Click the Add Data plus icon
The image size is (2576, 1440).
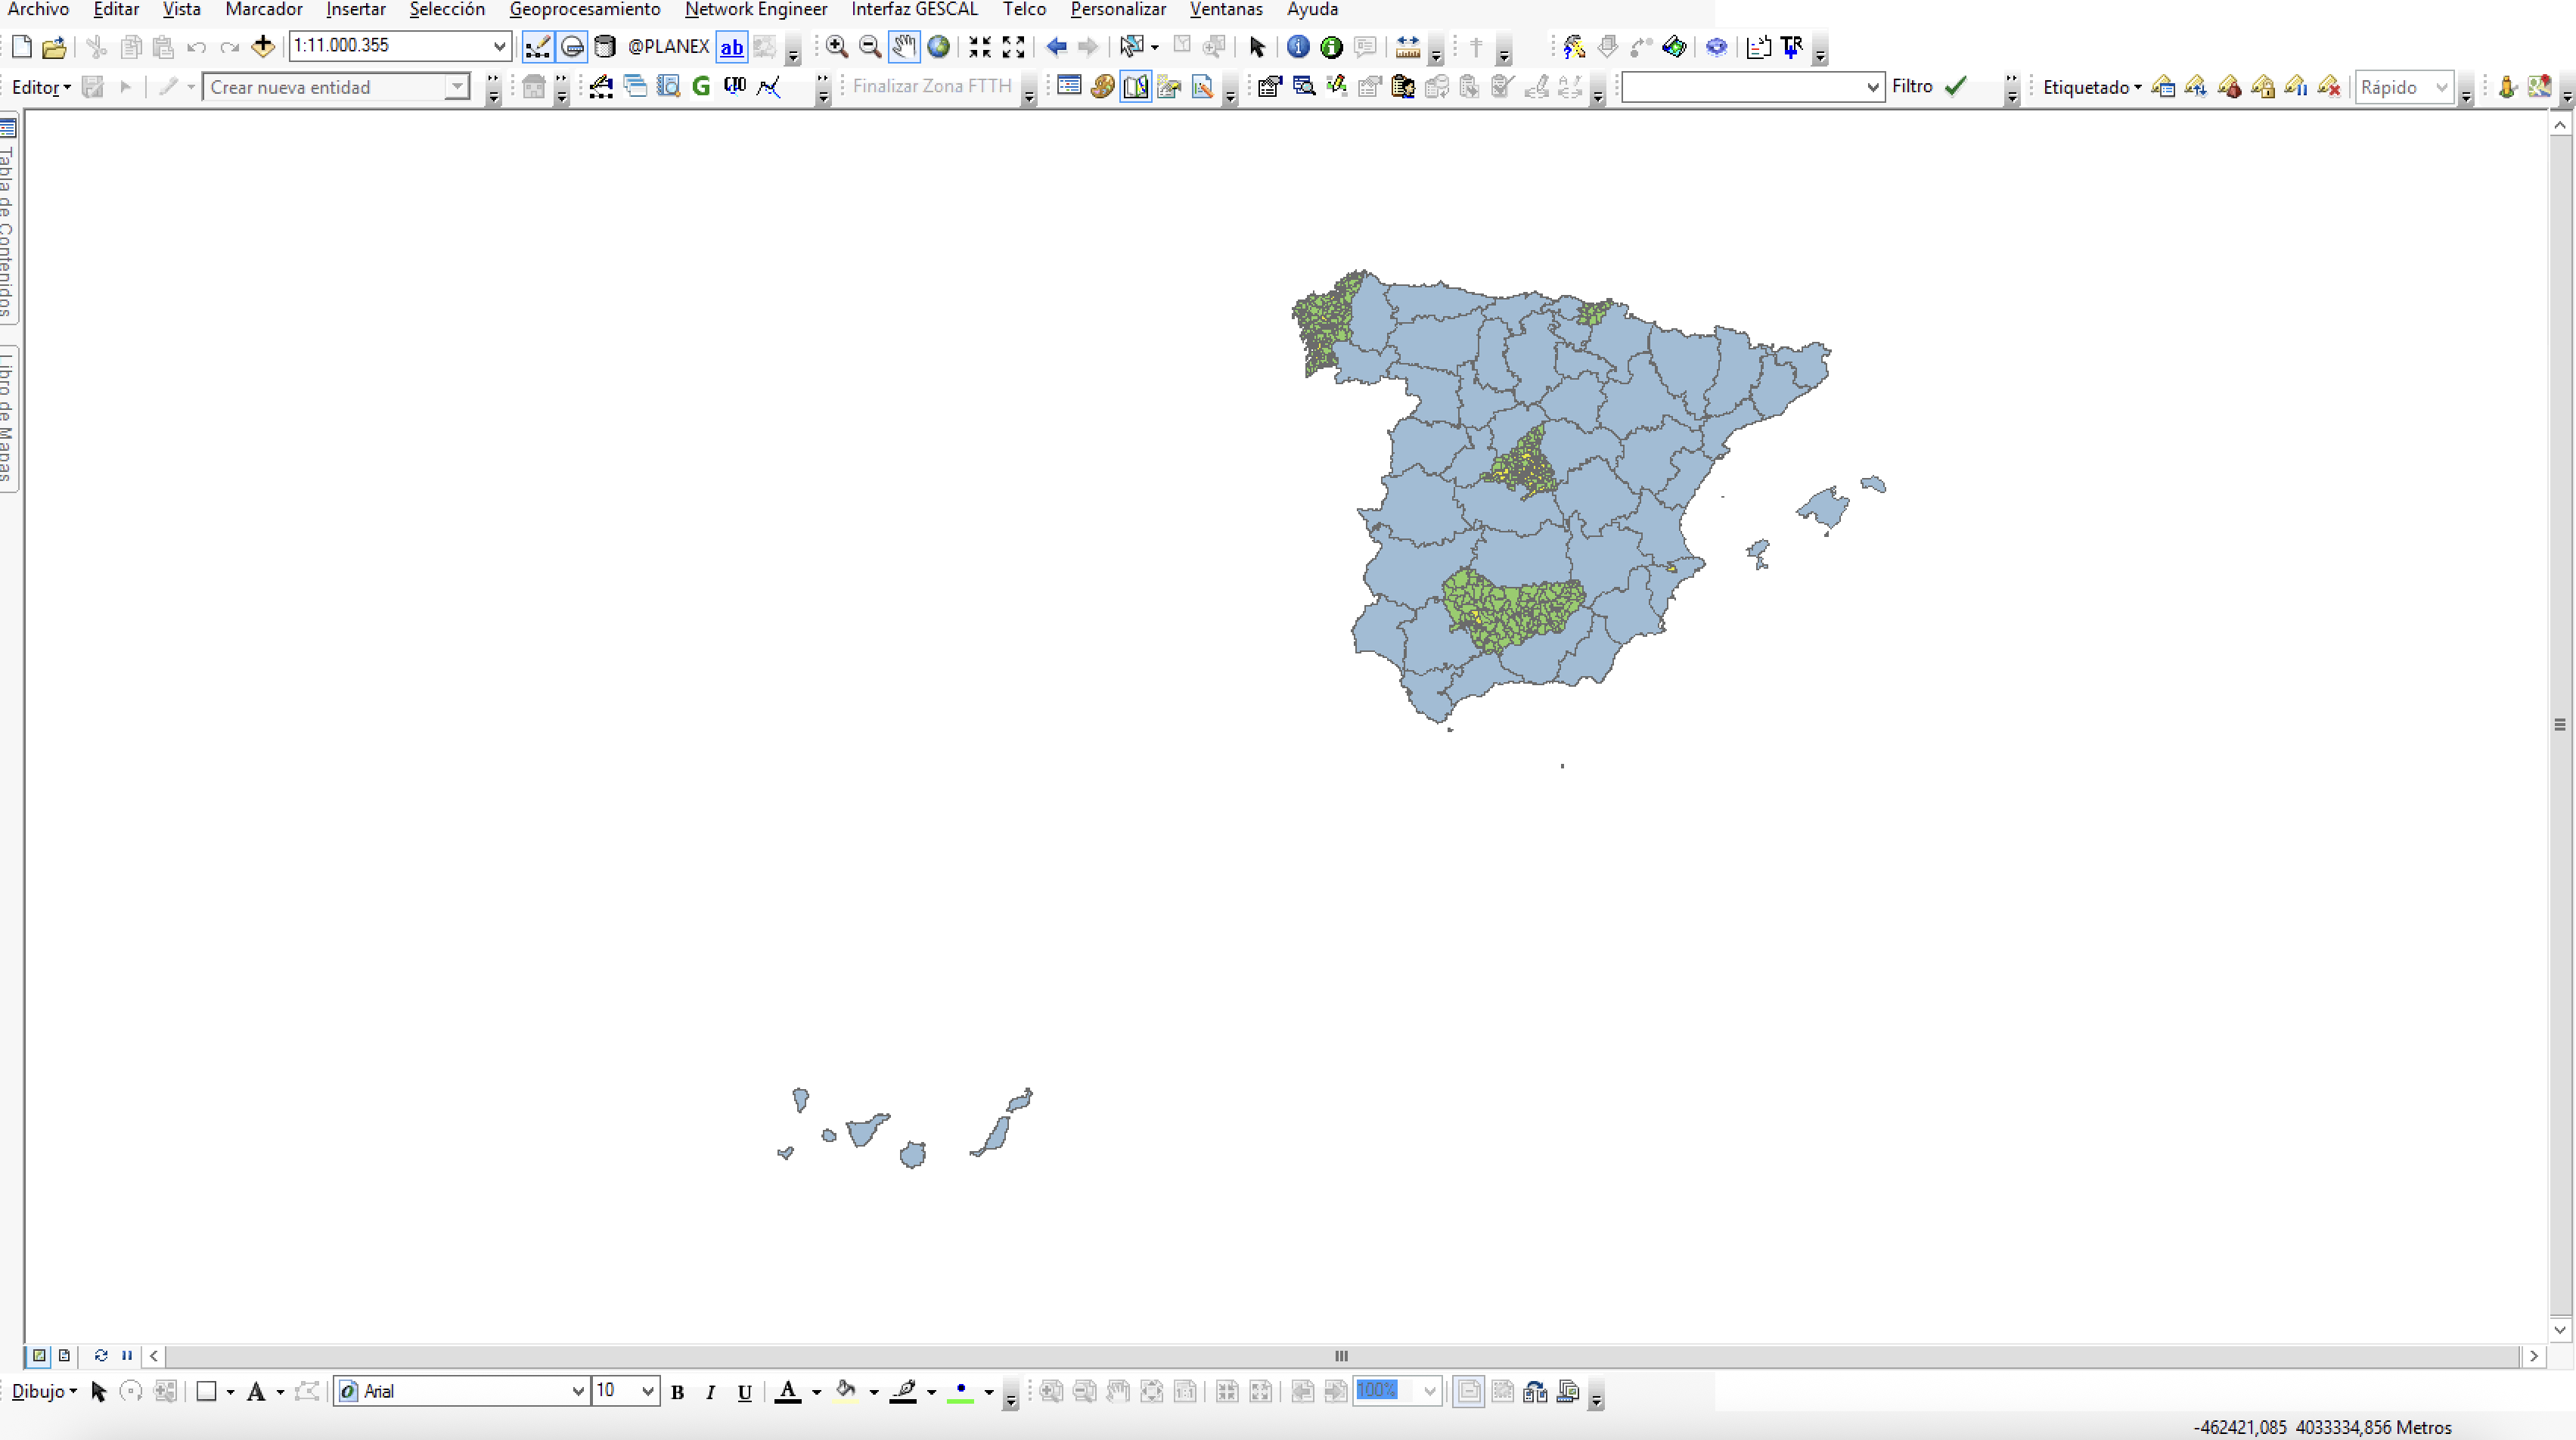click(x=262, y=46)
